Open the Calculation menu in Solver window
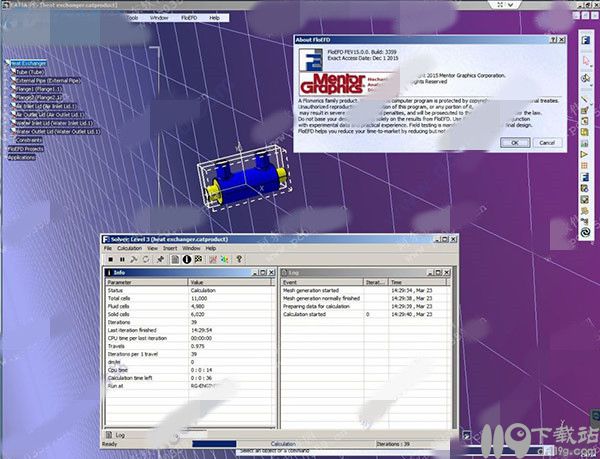Viewport: 600px width, 459px height. 129,248
